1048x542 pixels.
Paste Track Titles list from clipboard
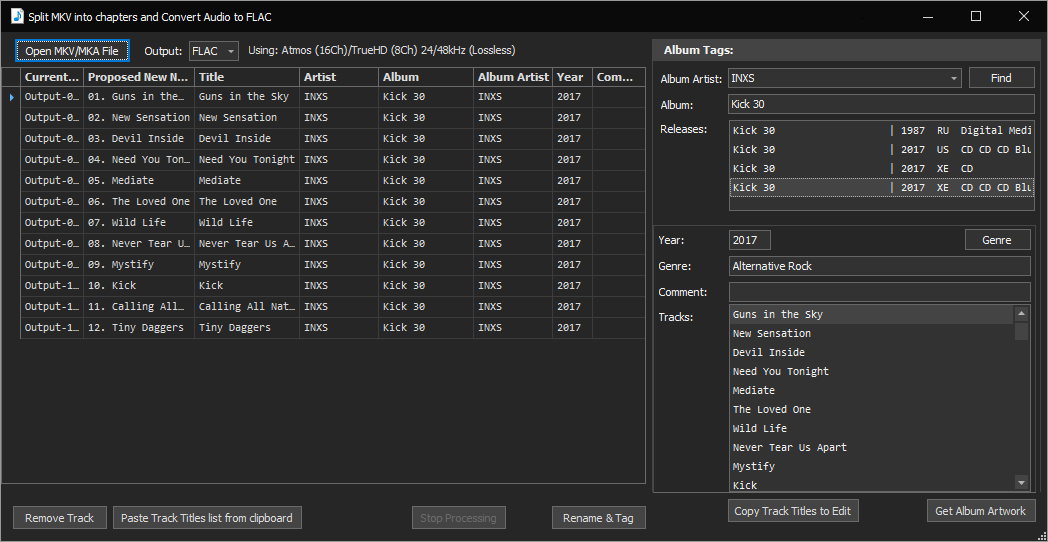coord(207,518)
